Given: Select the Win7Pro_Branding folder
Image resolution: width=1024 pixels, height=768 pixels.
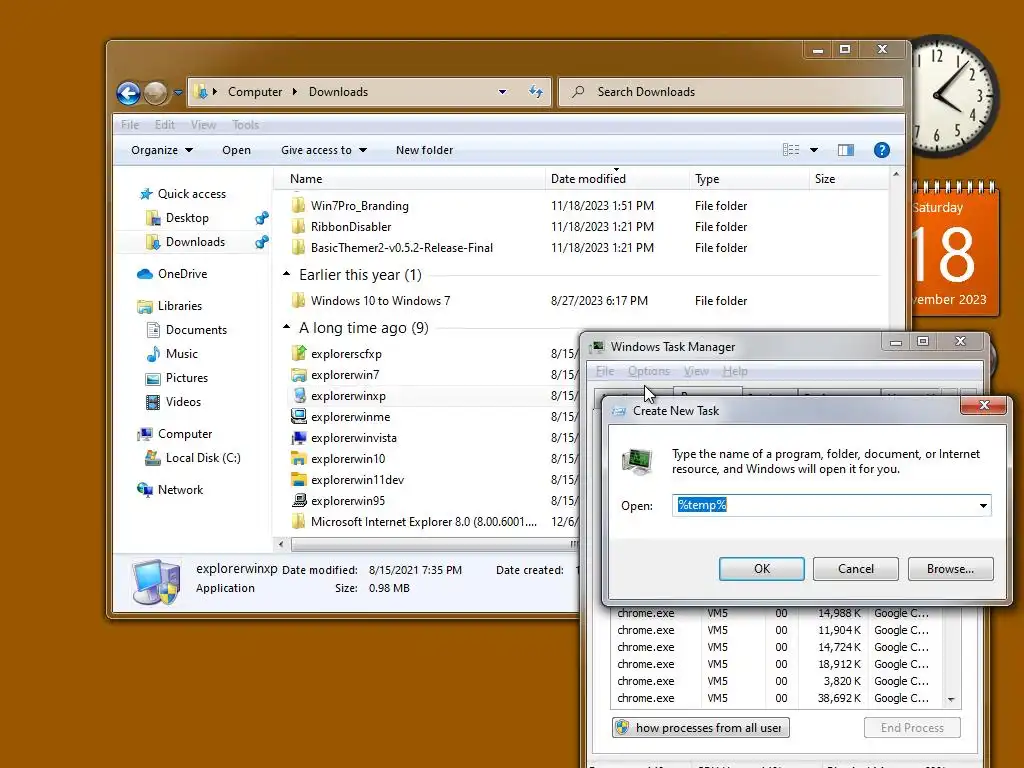Looking at the screenshot, I should tap(360, 206).
